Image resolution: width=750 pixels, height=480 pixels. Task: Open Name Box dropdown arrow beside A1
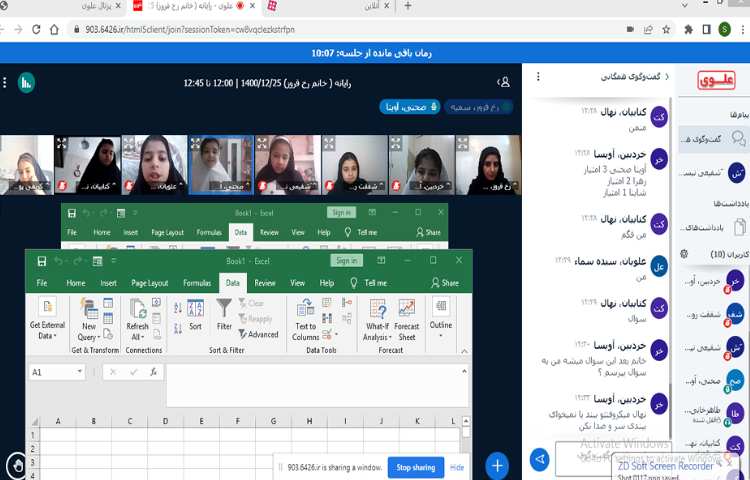point(79,371)
